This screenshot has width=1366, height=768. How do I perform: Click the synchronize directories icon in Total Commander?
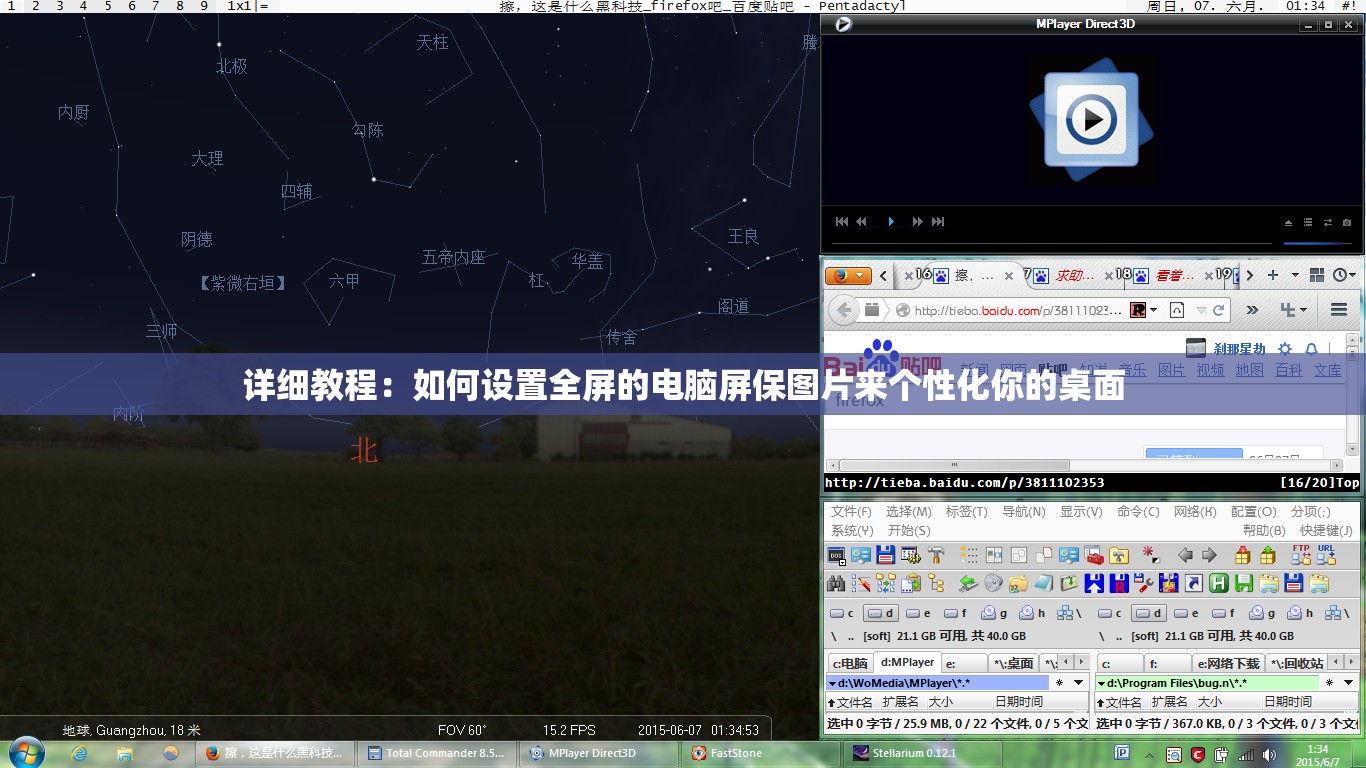(886, 583)
